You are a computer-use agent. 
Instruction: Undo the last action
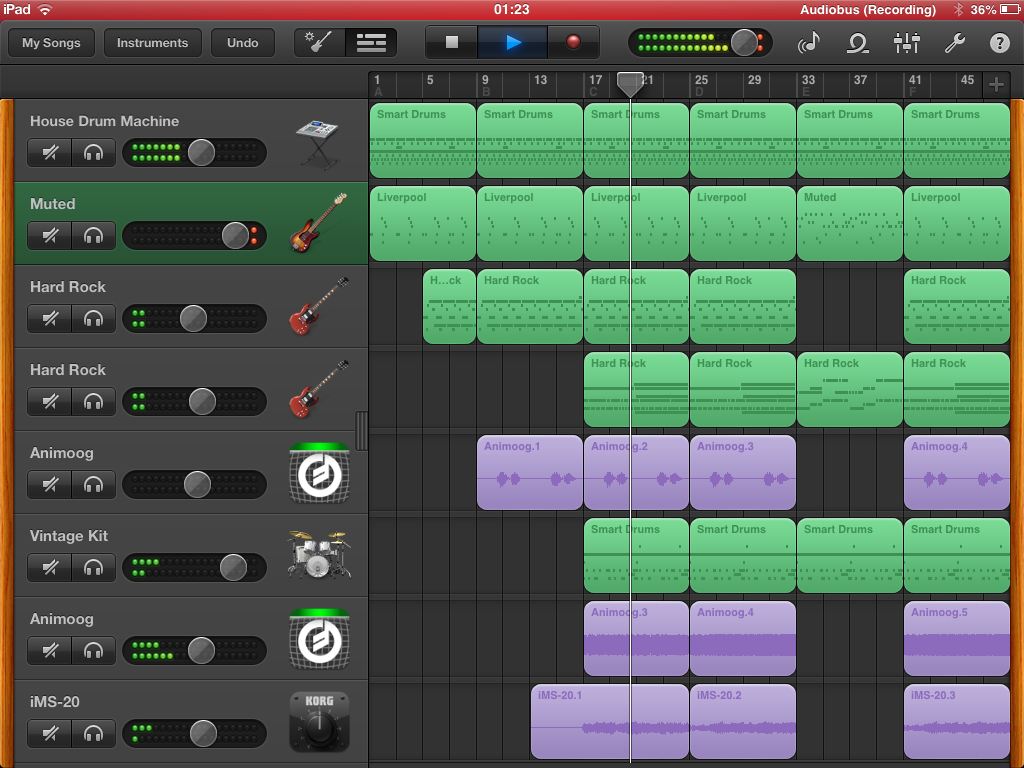242,42
